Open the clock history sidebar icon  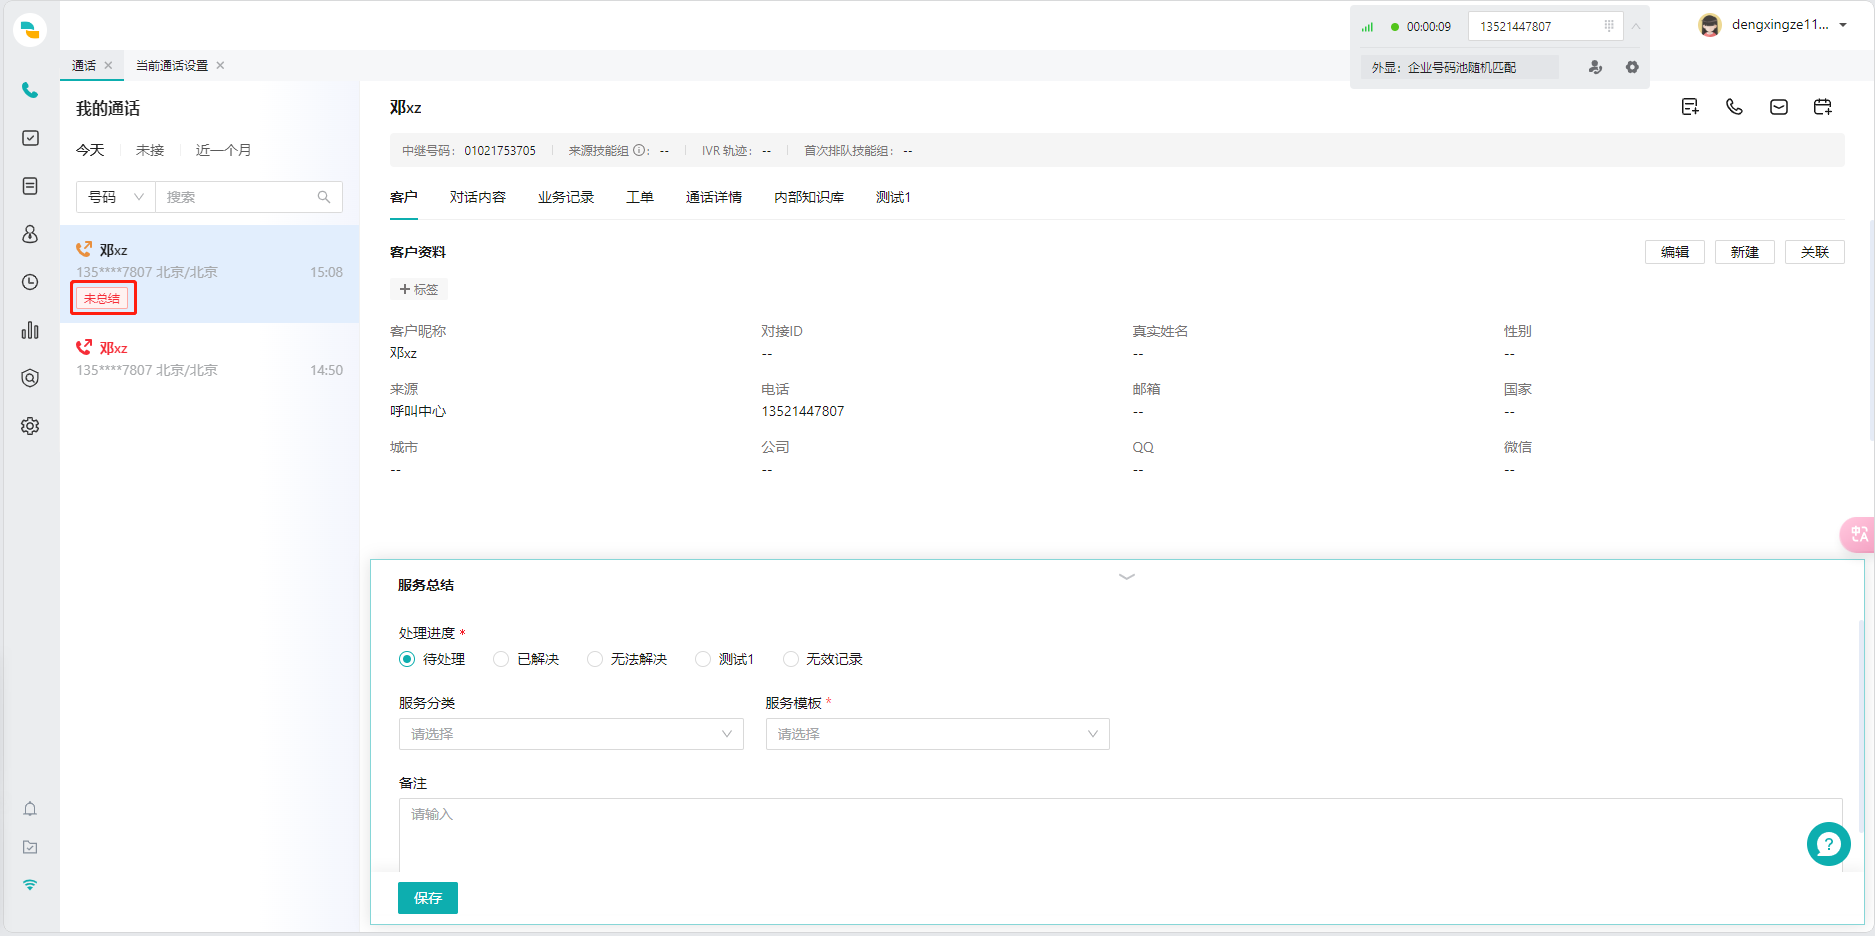coord(30,282)
